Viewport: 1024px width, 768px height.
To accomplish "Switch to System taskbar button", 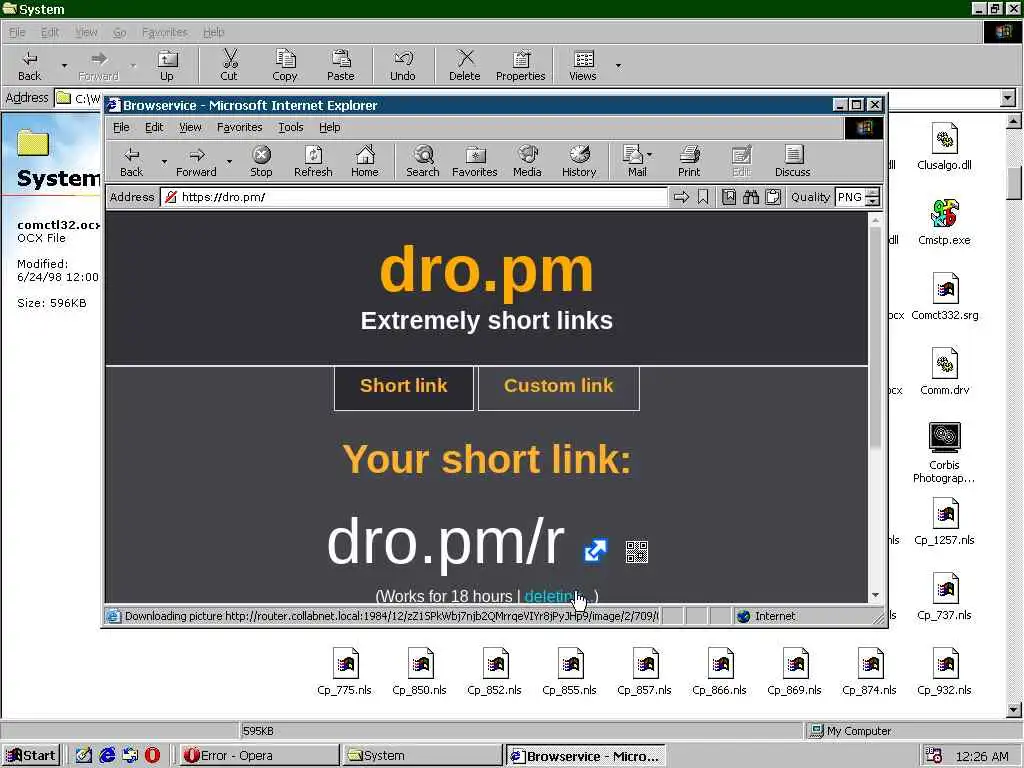I will click(421, 756).
